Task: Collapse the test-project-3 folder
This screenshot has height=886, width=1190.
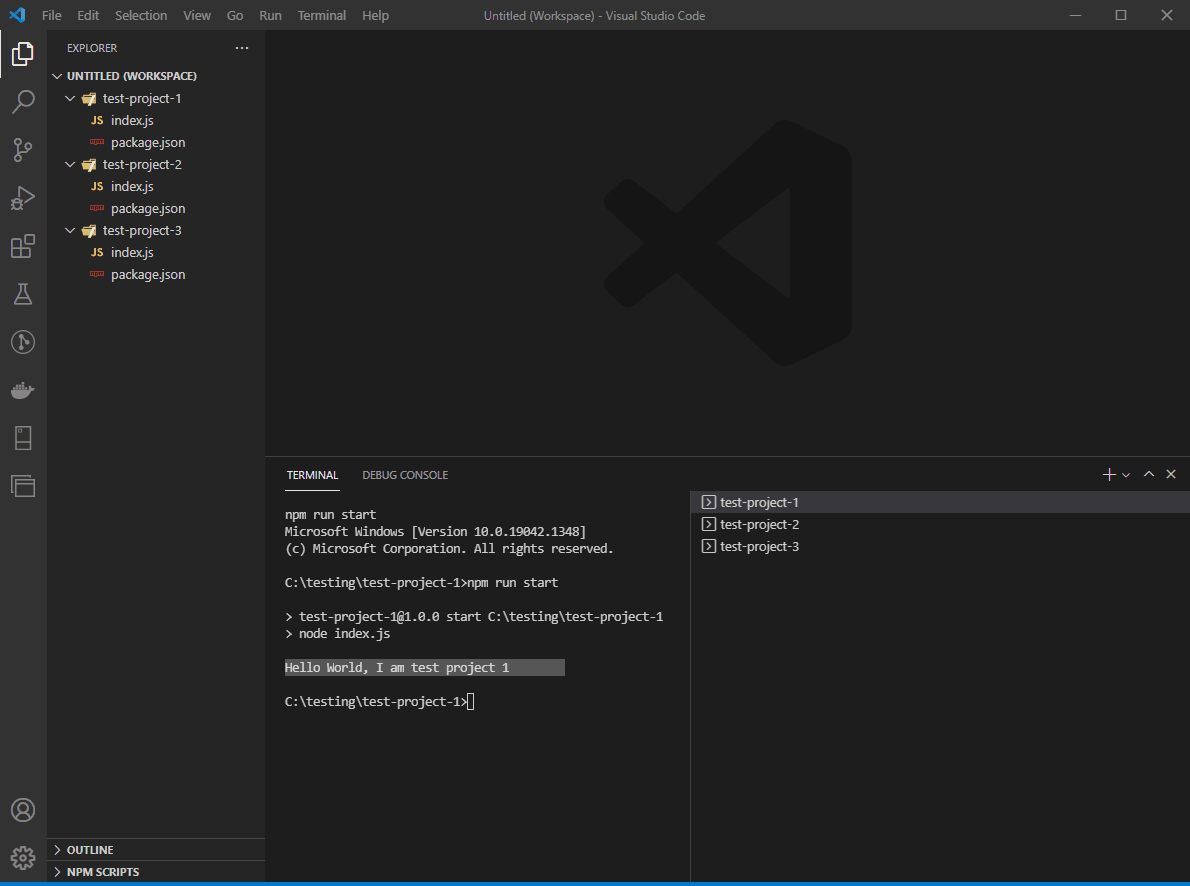Action: [156, 230]
